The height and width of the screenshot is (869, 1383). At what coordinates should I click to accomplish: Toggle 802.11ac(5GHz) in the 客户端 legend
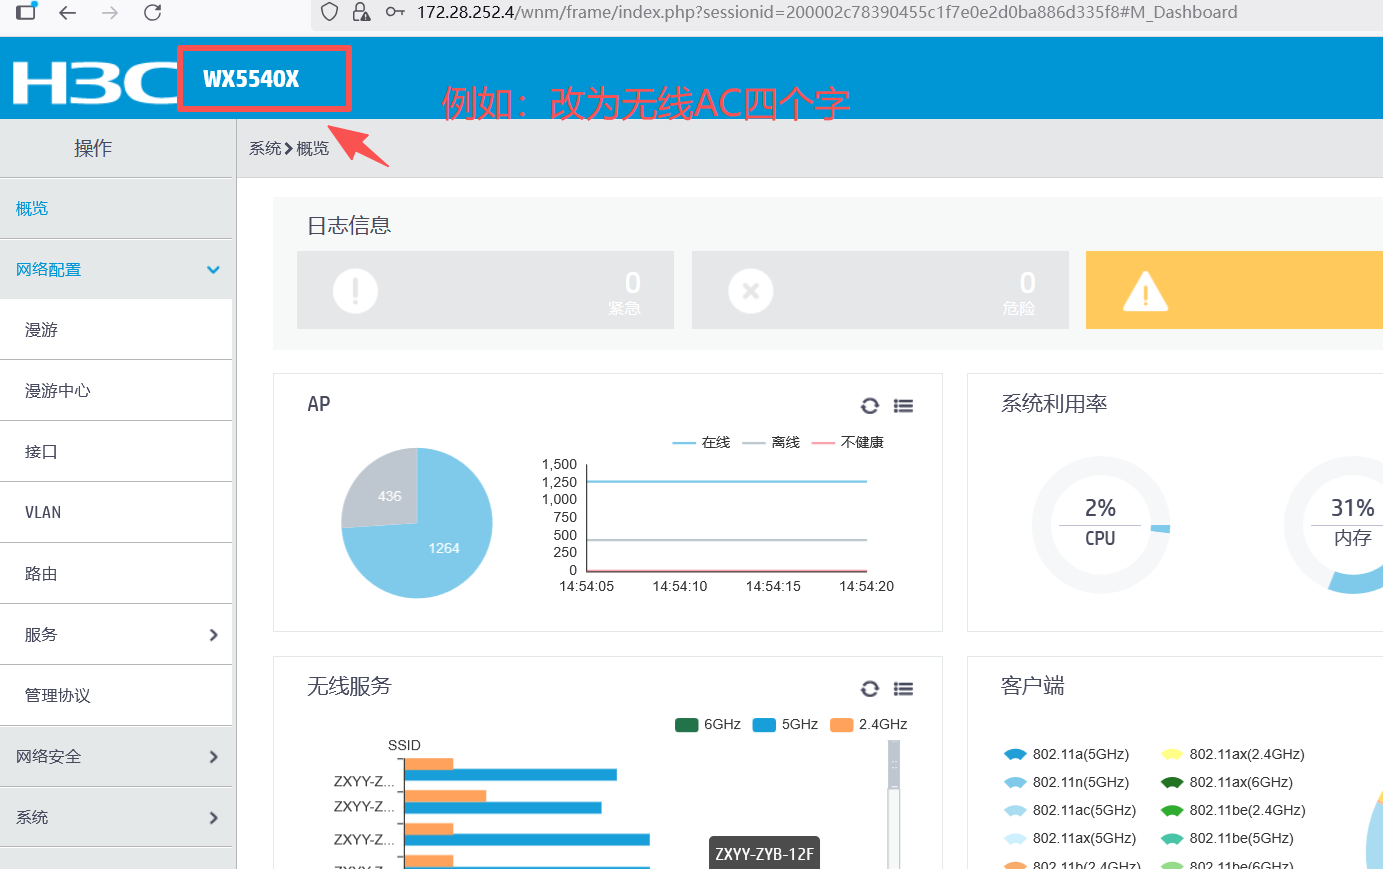(1070, 810)
